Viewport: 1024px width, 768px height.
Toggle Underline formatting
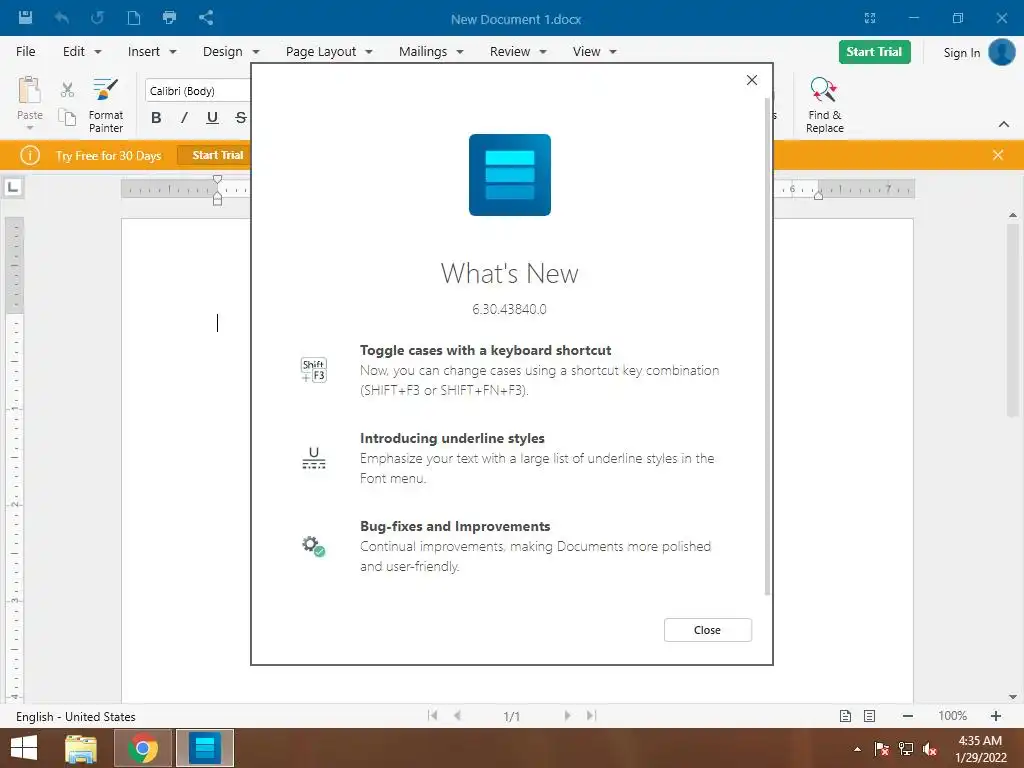(x=212, y=118)
